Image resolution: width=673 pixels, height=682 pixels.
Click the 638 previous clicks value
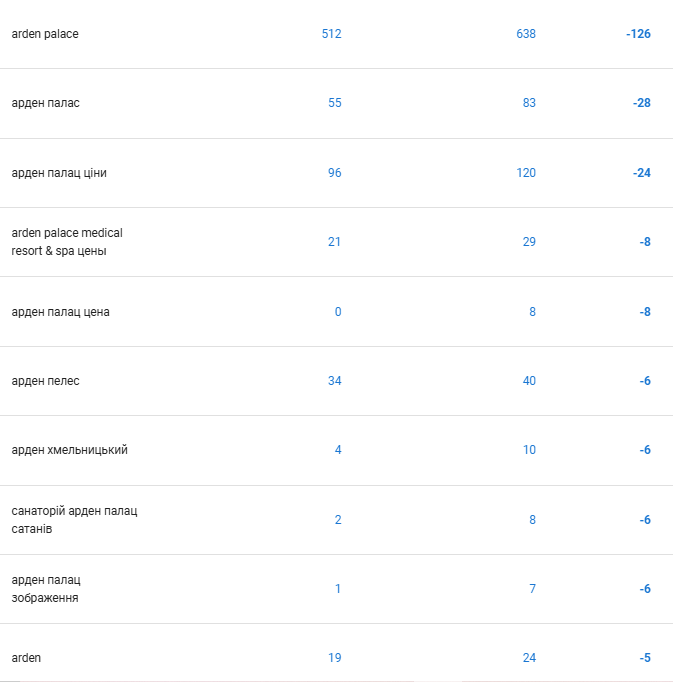tap(526, 34)
